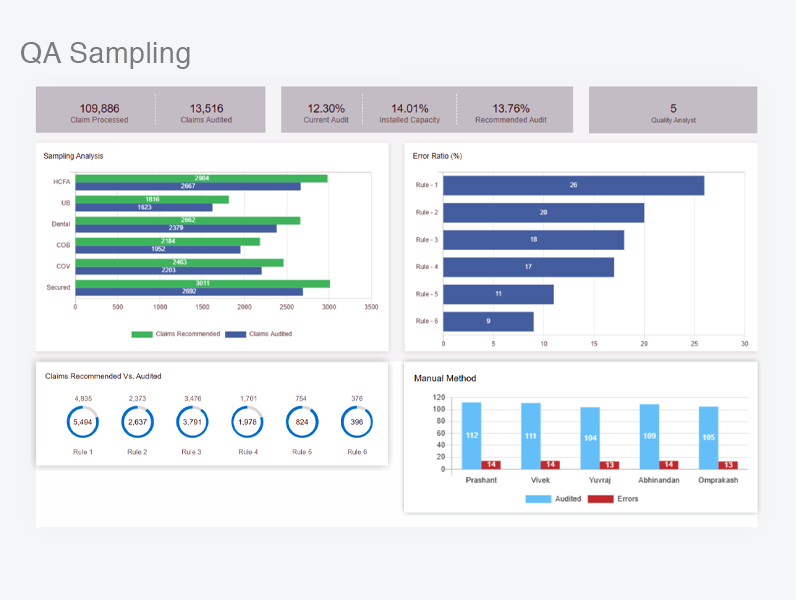Toggle the Audited light-blue legend swatch

coord(538,499)
